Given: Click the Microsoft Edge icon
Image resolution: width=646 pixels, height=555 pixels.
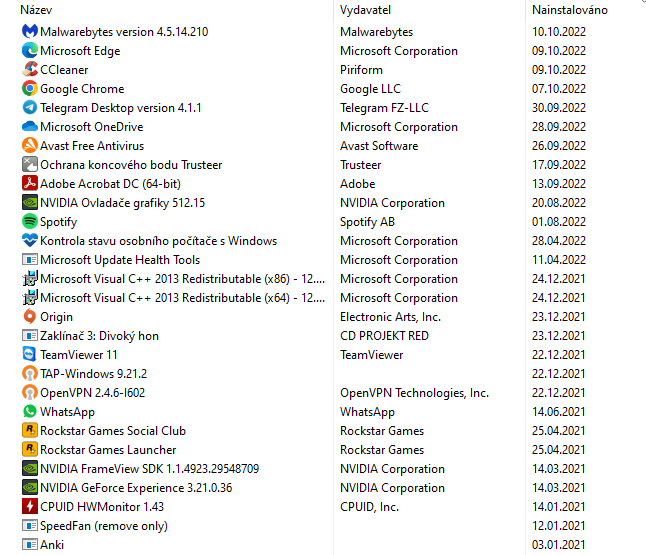Looking at the screenshot, I should click(x=30, y=51).
